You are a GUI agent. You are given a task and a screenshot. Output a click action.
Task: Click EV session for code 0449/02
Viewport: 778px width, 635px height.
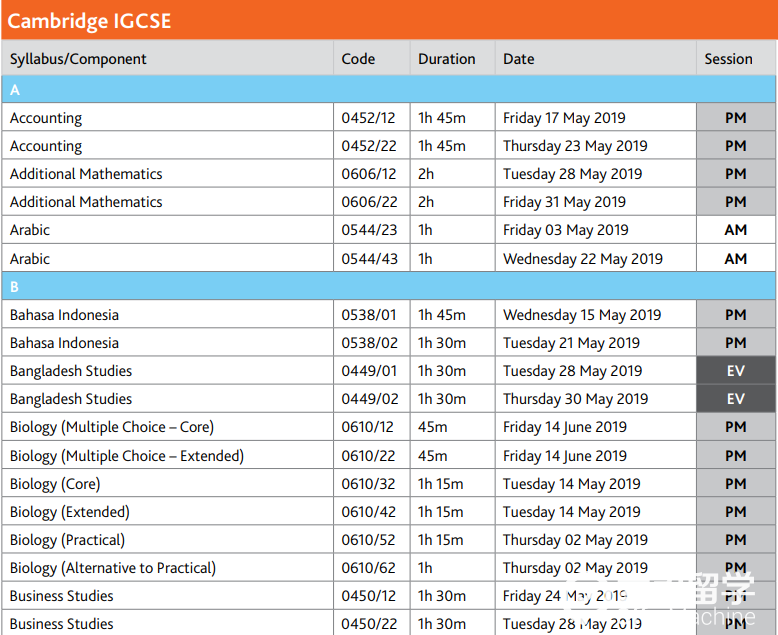point(735,399)
